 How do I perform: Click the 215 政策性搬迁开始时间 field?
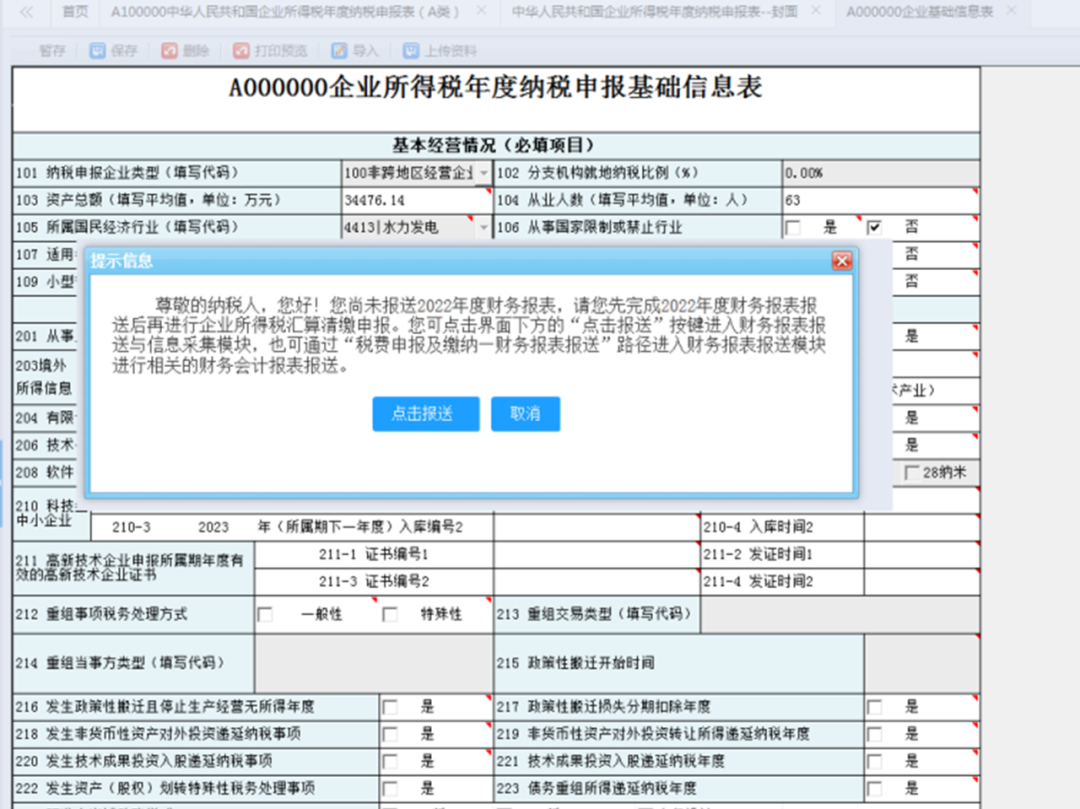point(922,664)
